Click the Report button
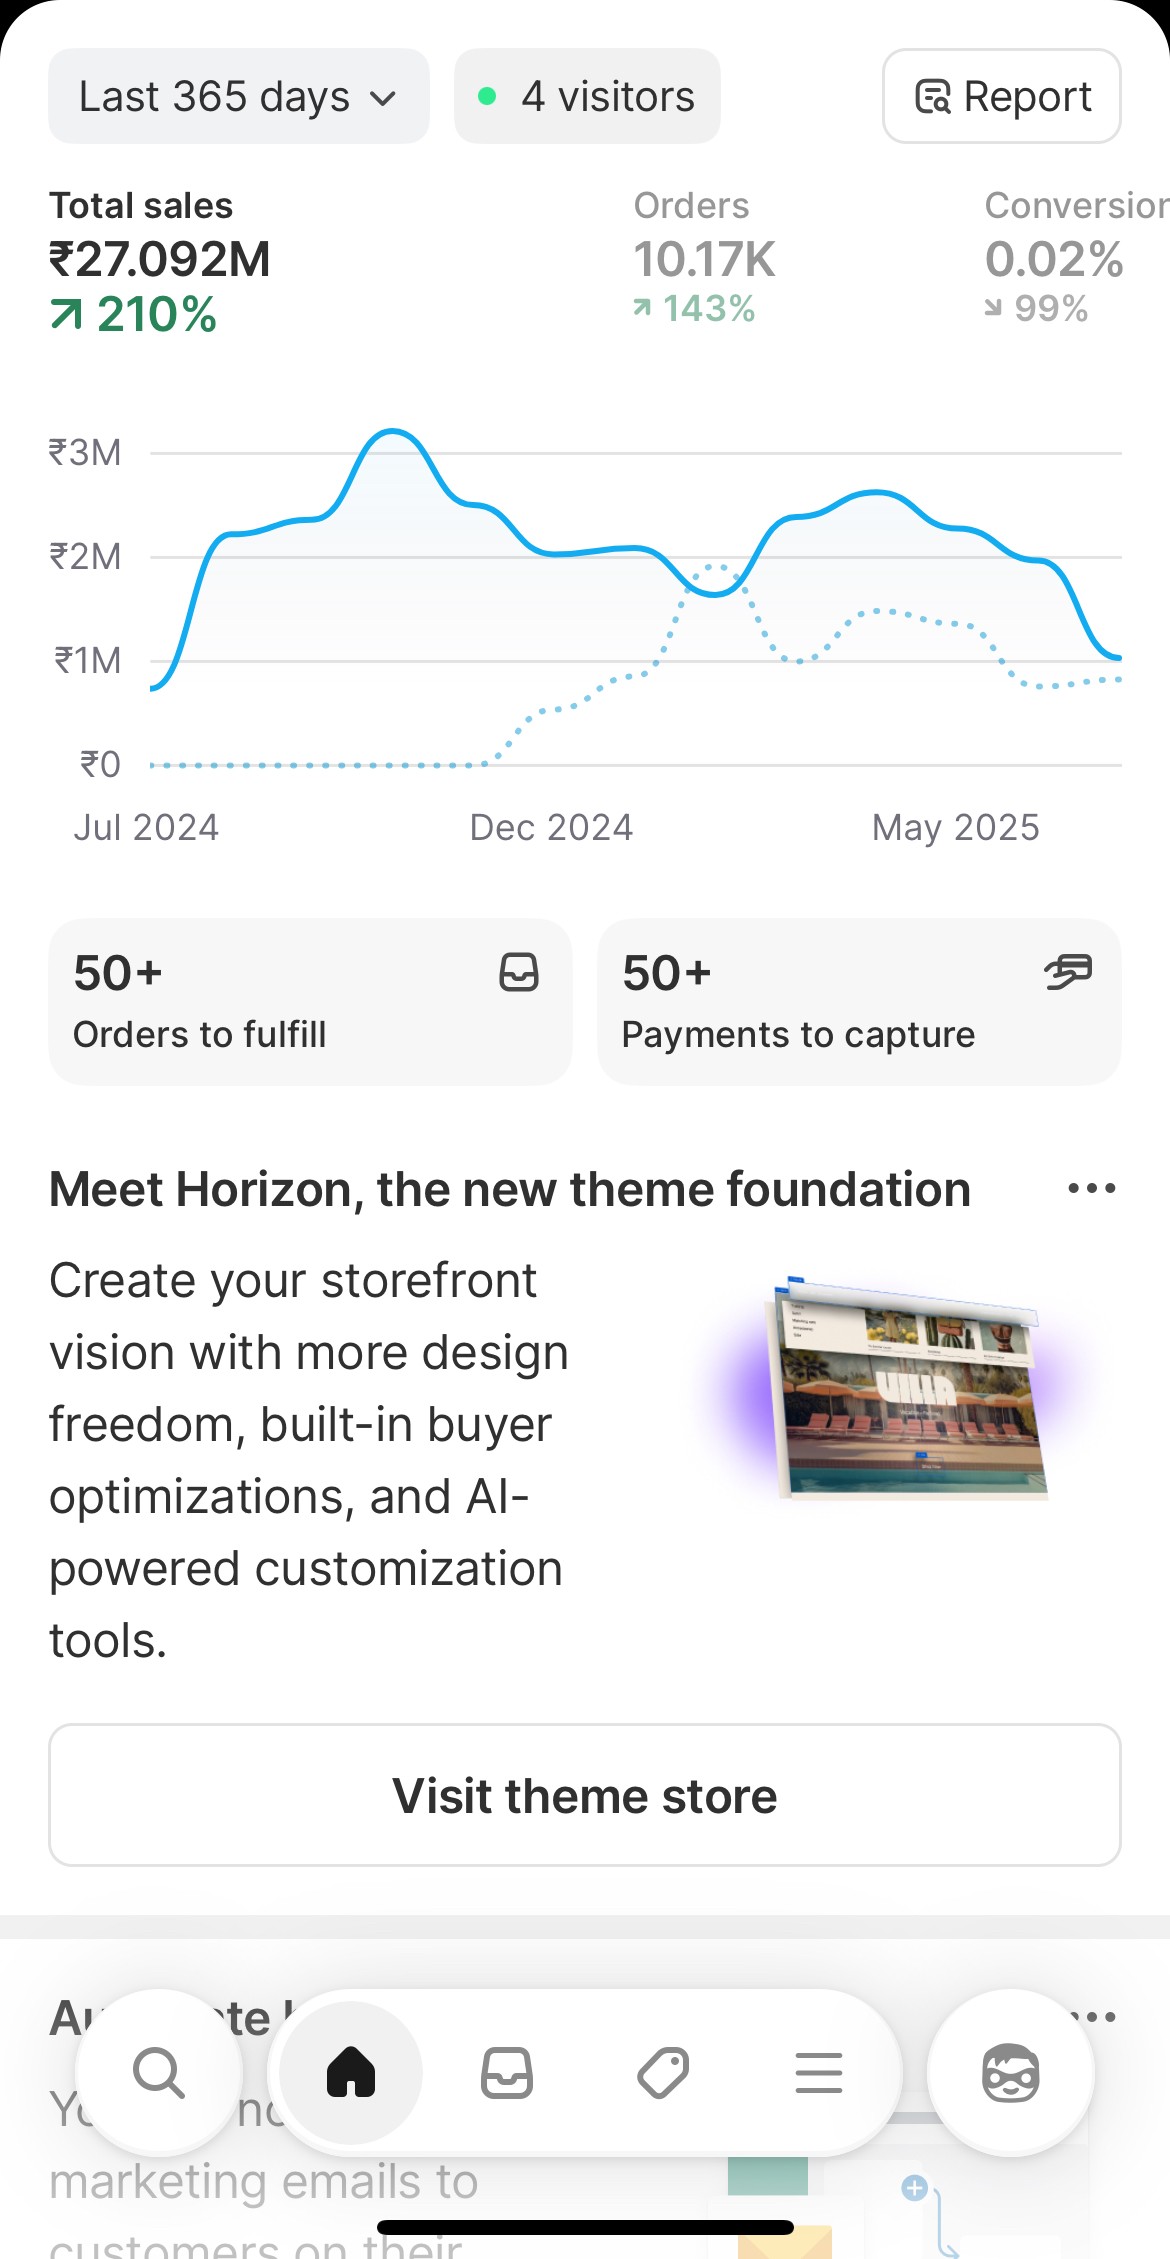 click(1002, 96)
